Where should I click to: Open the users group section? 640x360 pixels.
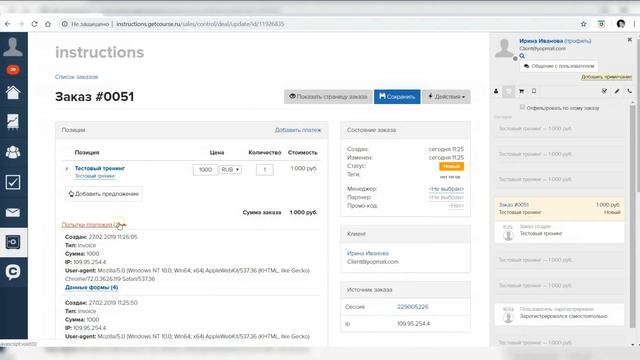[x=13, y=152]
